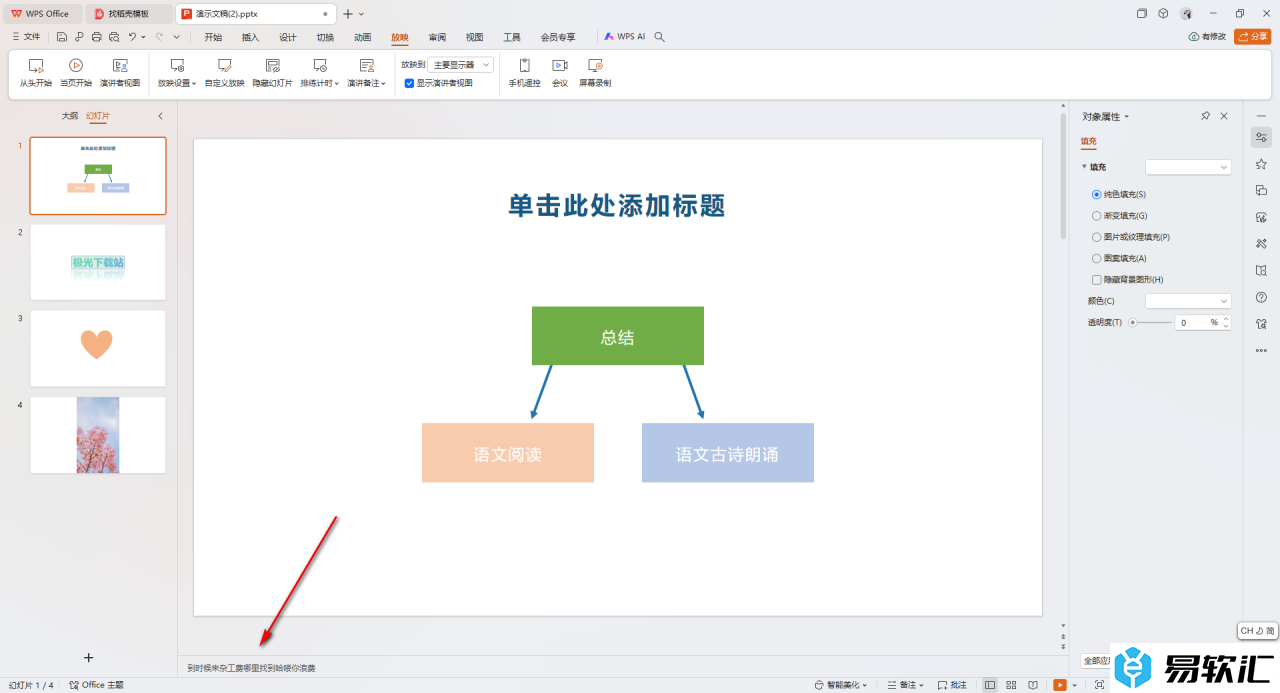Switch to 找稻壳模板 tab

click(x=128, y=14)
